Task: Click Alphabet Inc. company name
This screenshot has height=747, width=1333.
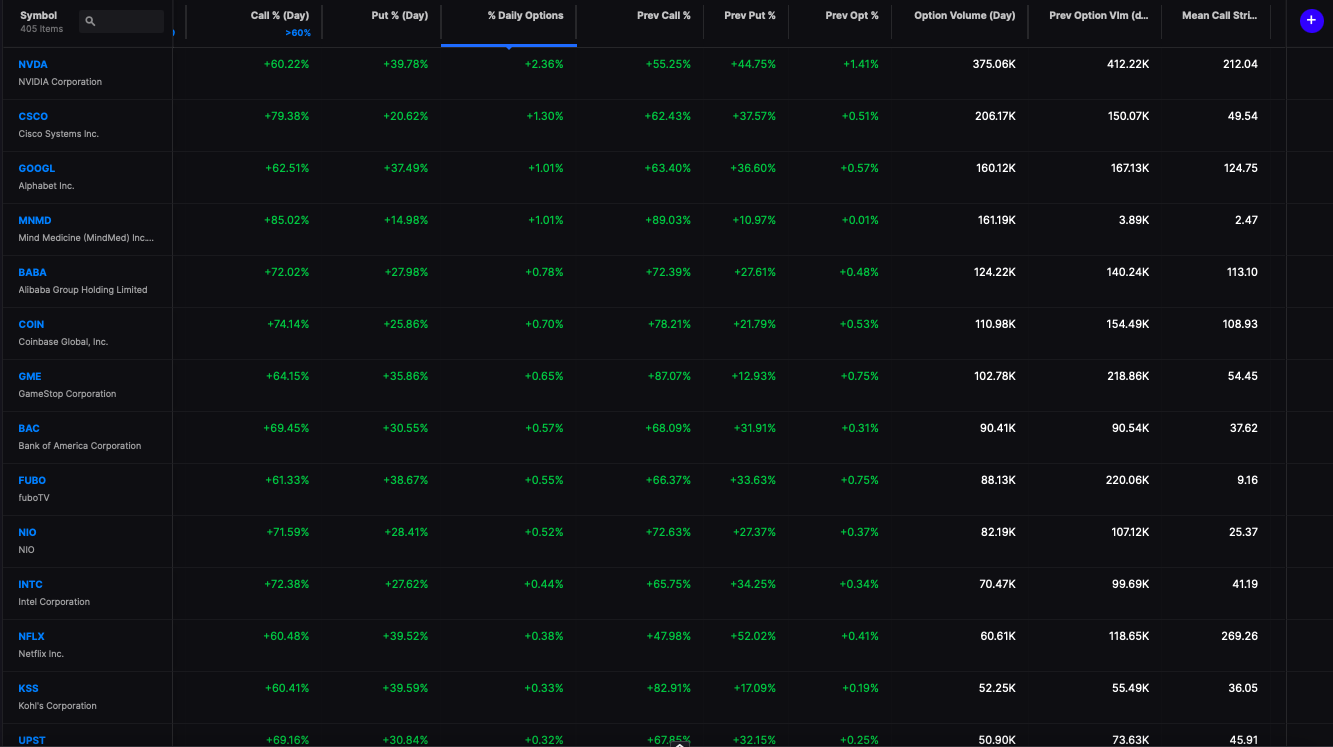Action: point(46,186)
